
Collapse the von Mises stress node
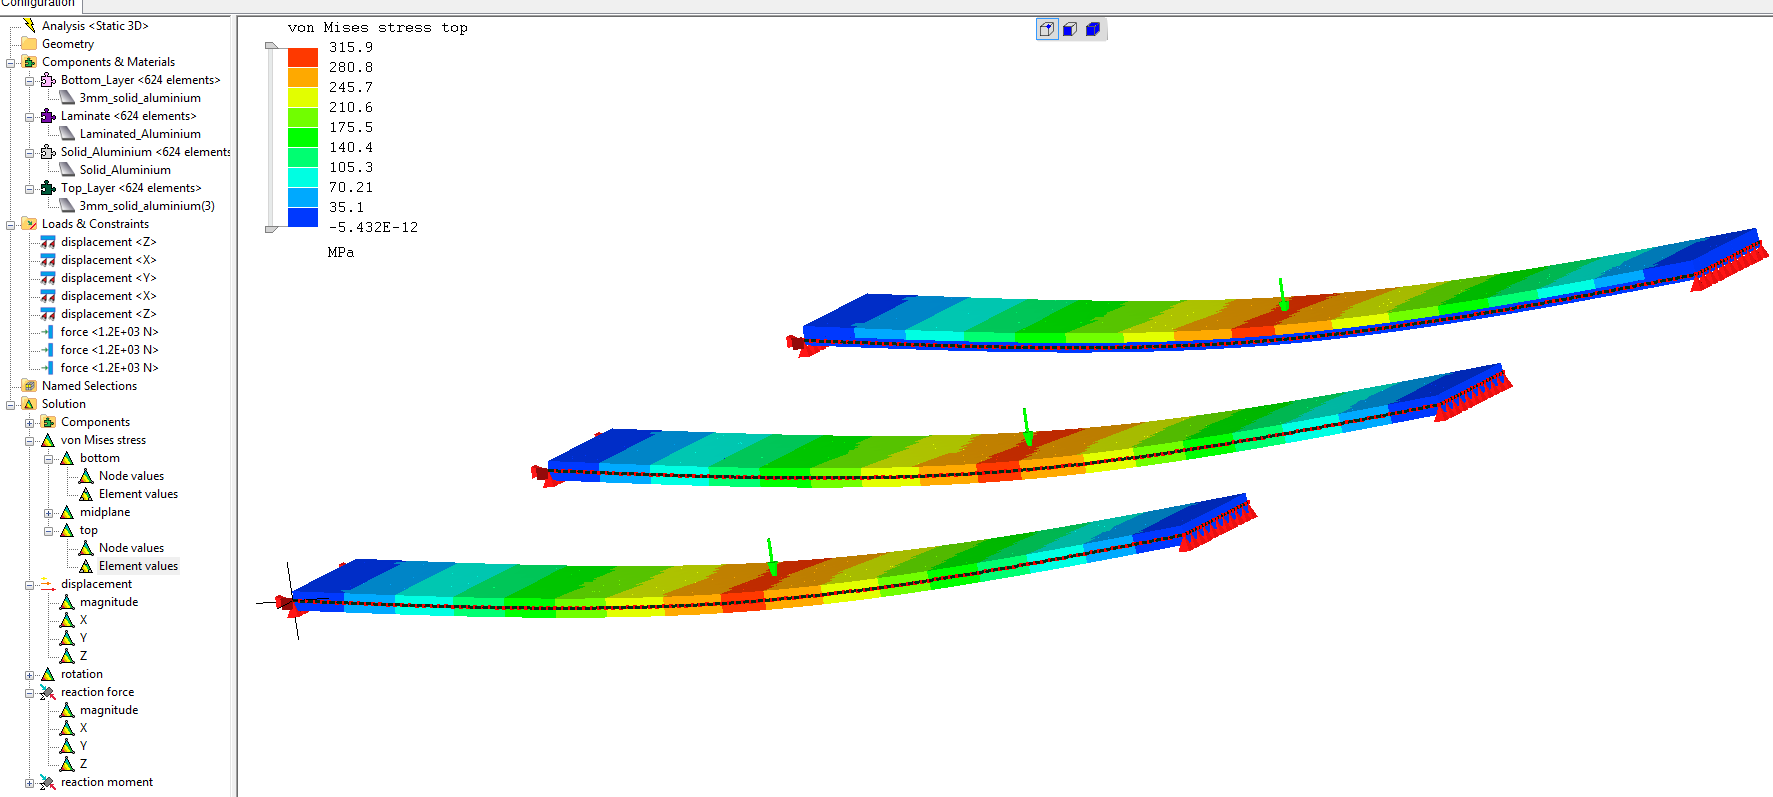coord(30,440)
